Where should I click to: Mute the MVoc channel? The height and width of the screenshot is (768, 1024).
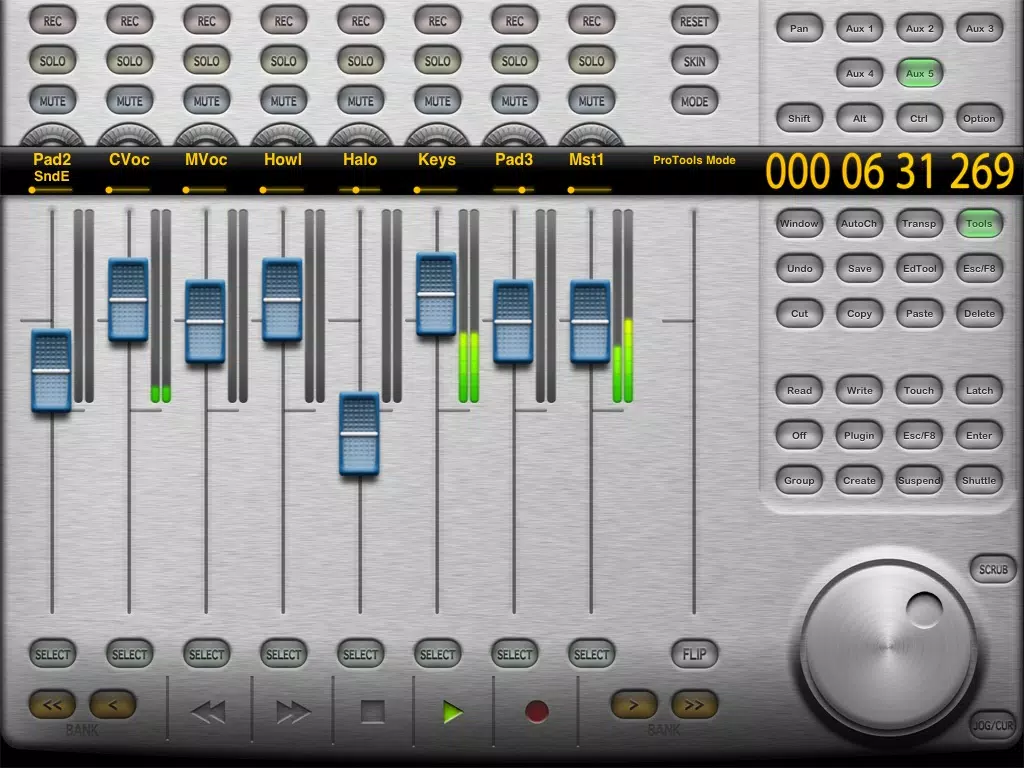[x=206, y=101]
